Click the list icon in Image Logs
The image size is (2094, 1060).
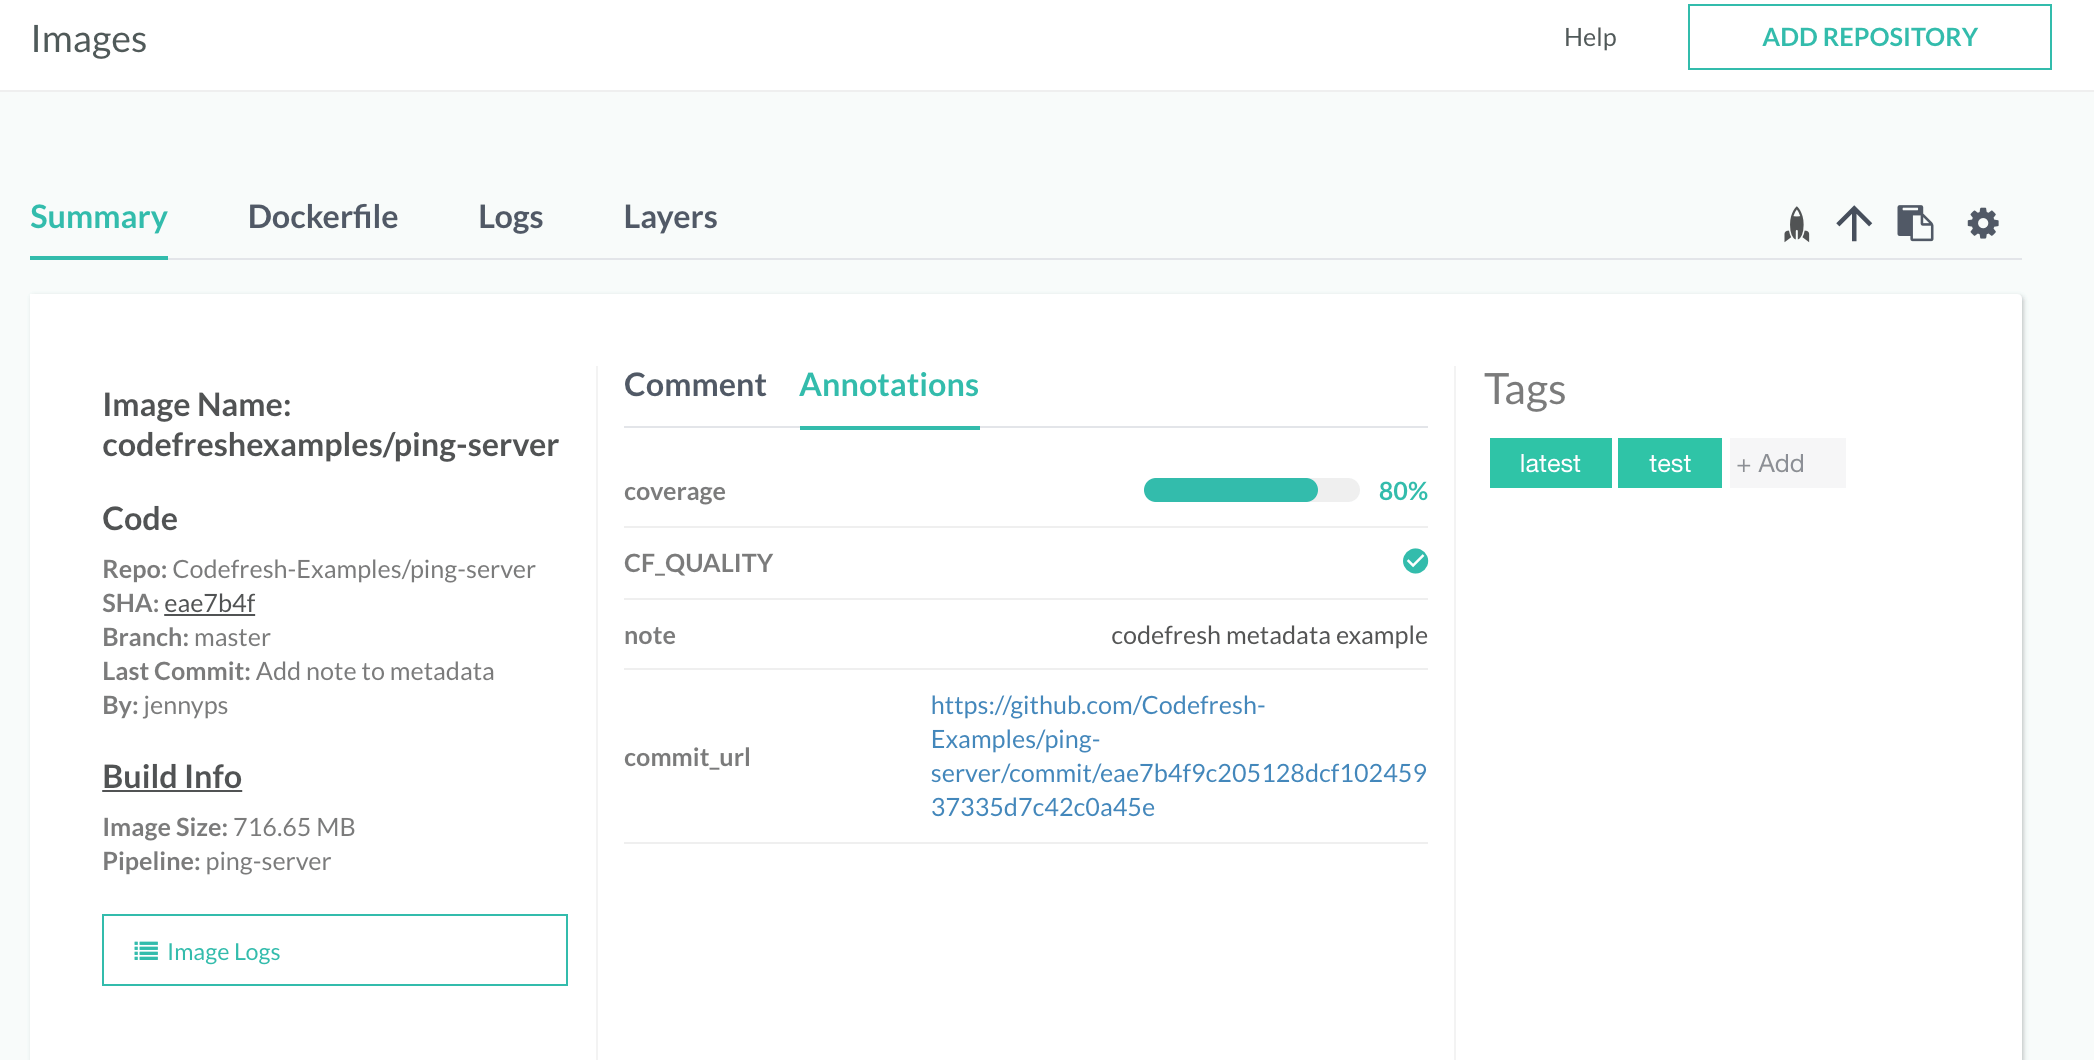[x=146, y=951]
